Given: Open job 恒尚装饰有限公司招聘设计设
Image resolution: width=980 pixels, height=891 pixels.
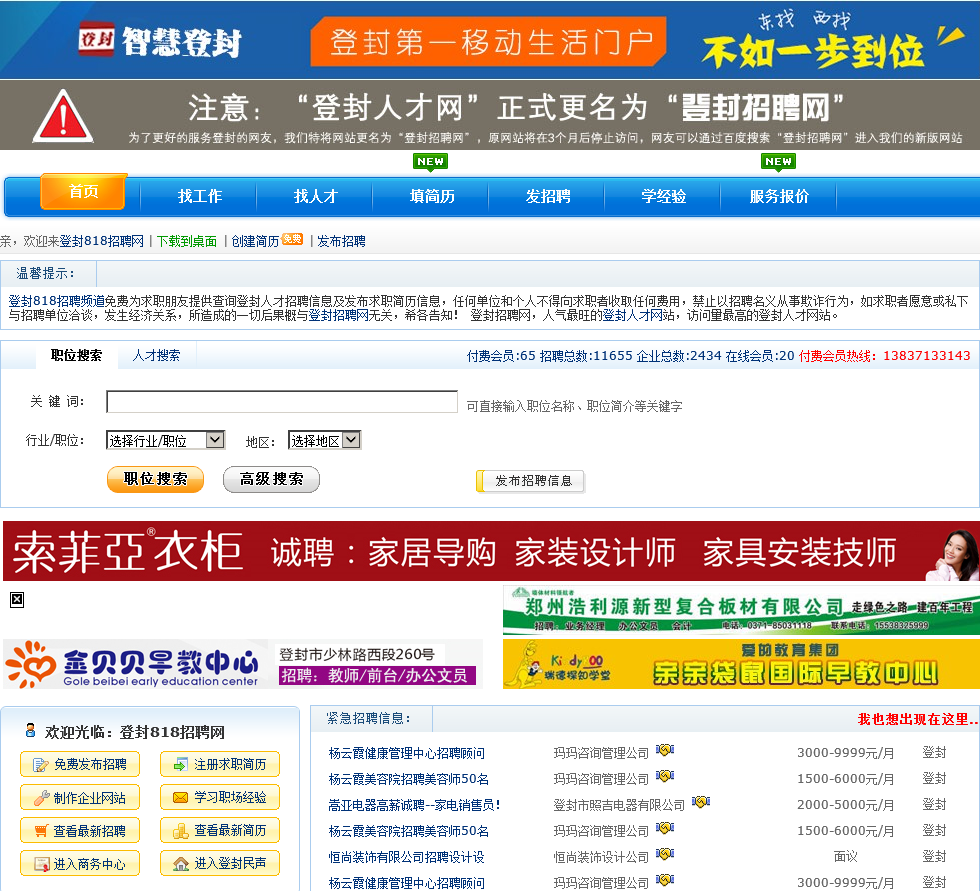Looking at the screenshot, I should 406,857.
